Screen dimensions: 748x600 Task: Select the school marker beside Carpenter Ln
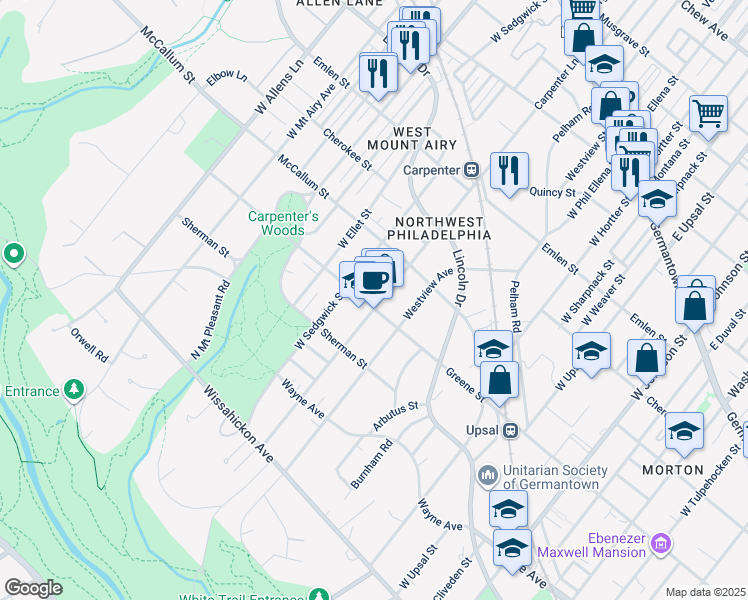click(x=604, y=64)
